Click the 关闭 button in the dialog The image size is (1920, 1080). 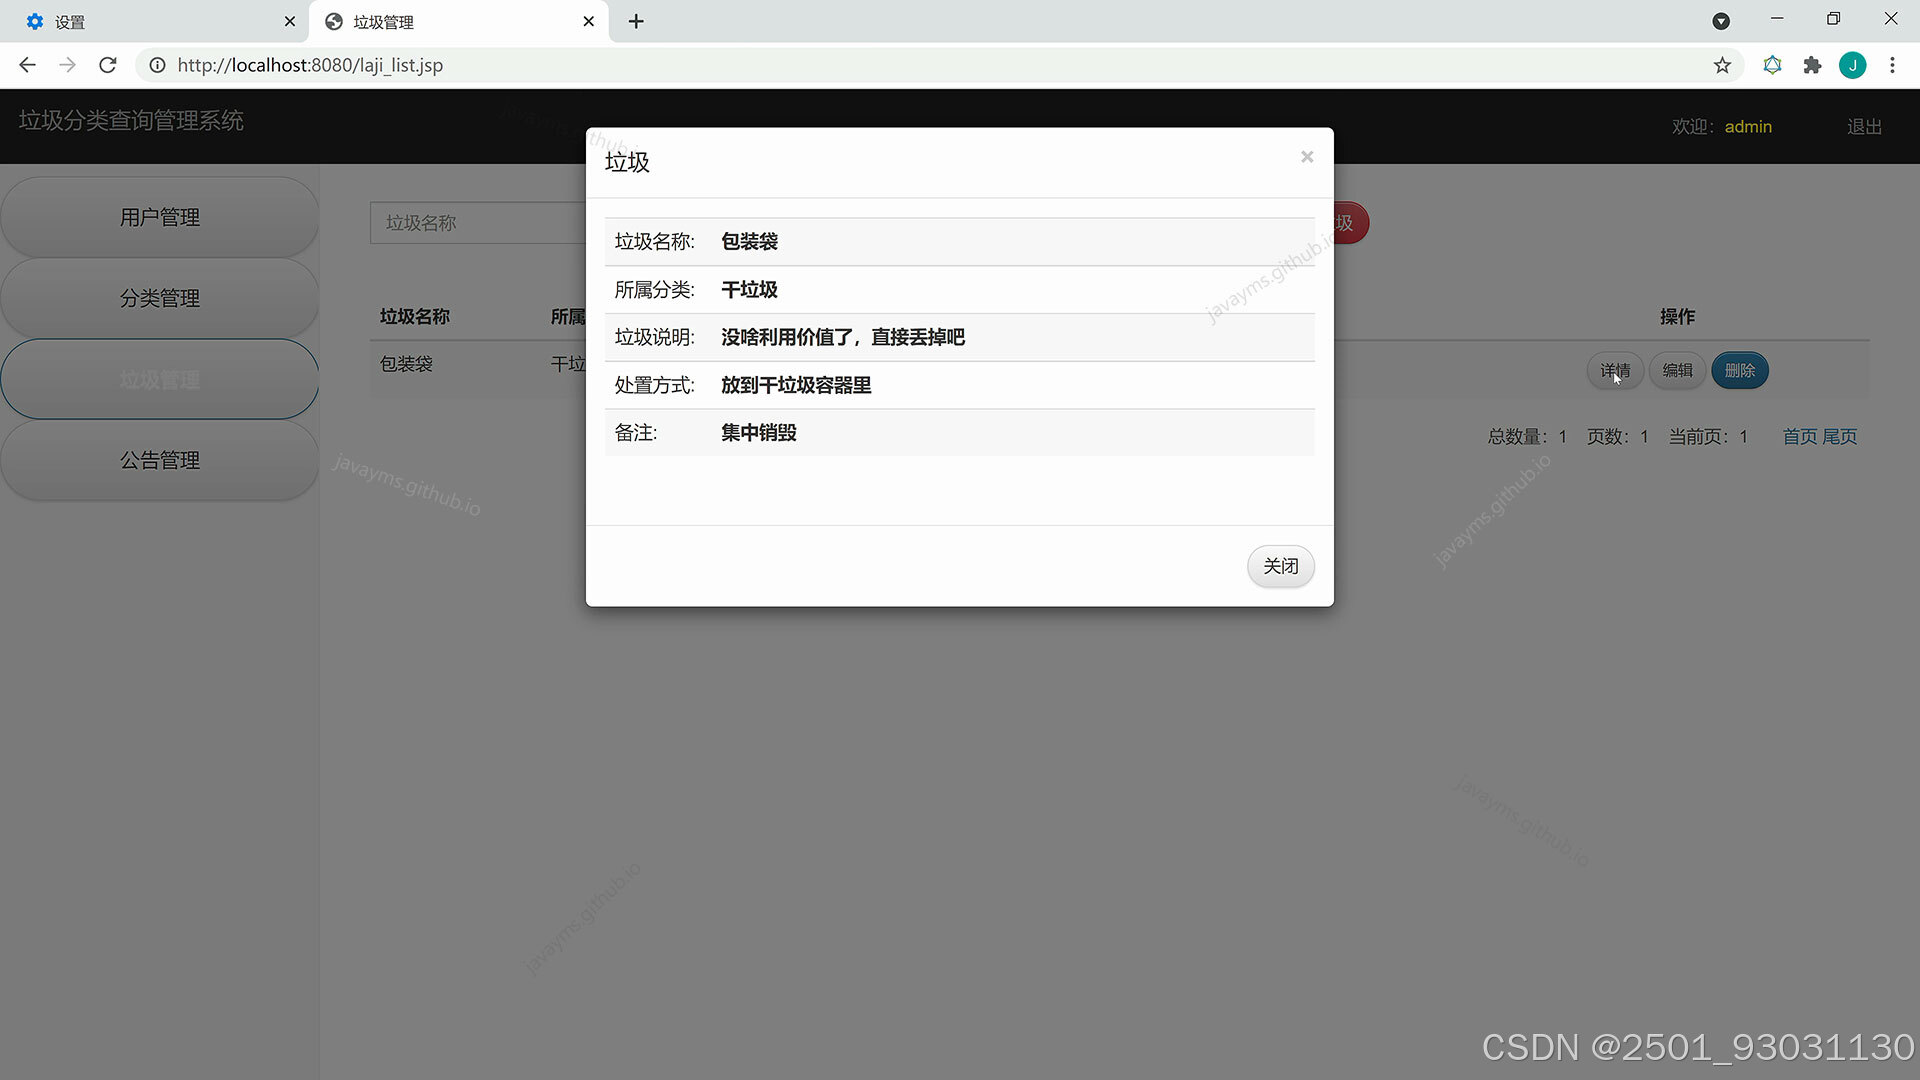coord(1280,566)
